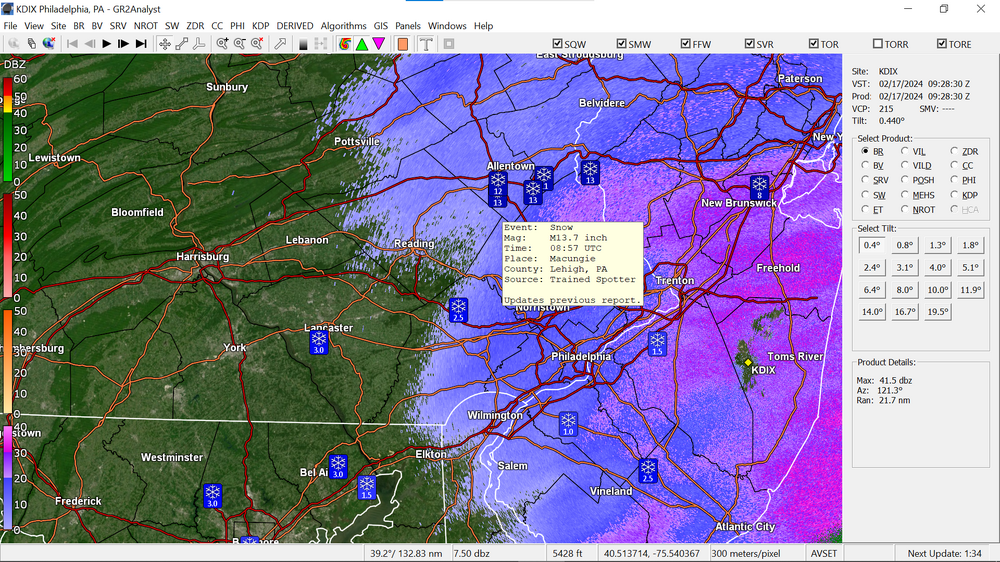Viewport: 1000px width, 562px height.
Task: Click the green triangle hail icon
Action: pos(362,43)
